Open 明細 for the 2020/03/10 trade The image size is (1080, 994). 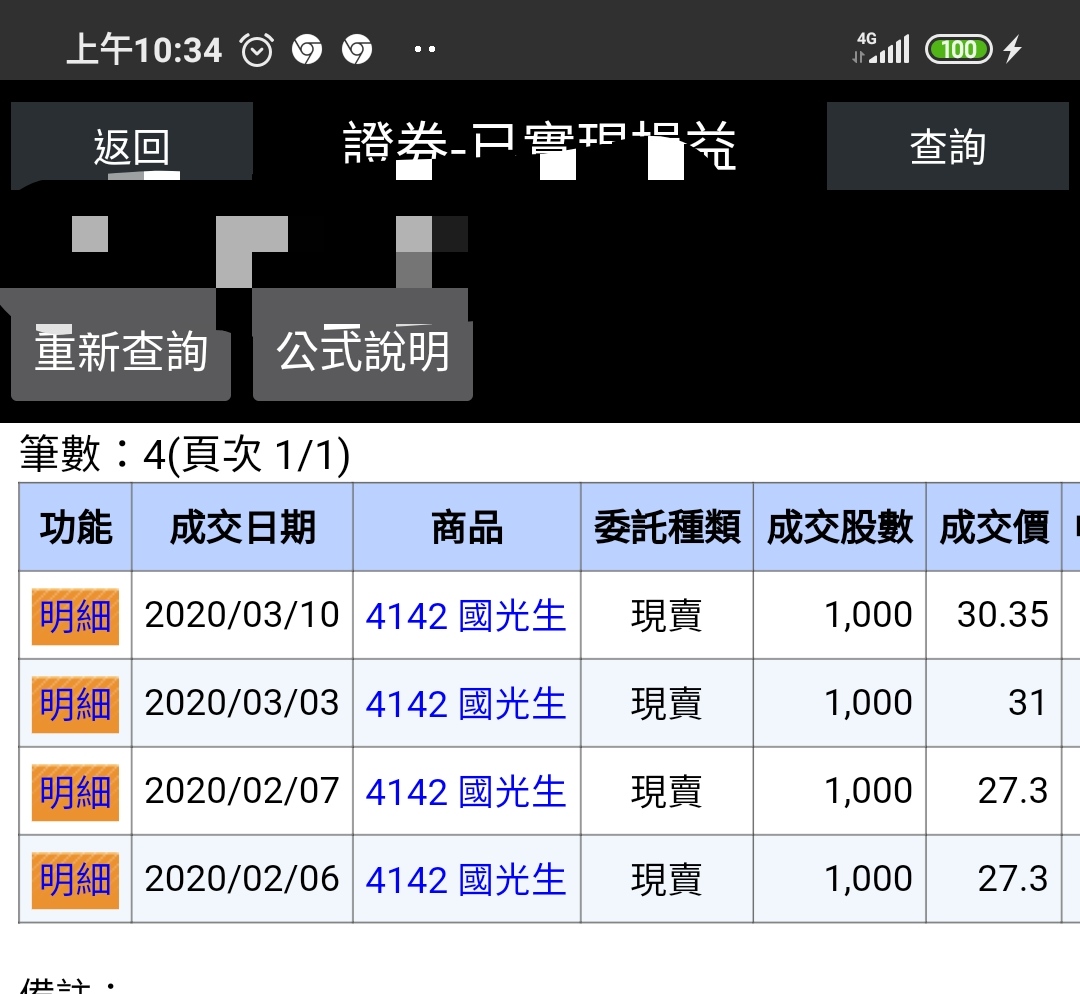(75, 616)
